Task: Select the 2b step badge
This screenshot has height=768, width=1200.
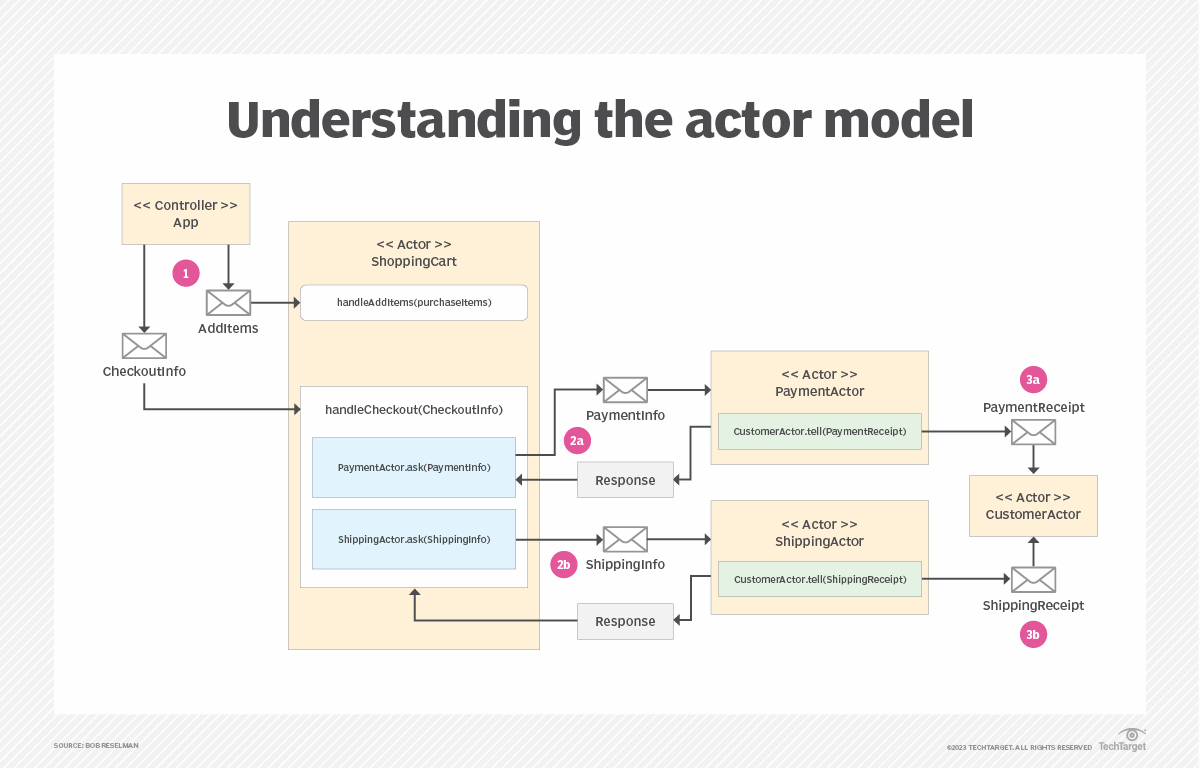Action: [563, 564]
